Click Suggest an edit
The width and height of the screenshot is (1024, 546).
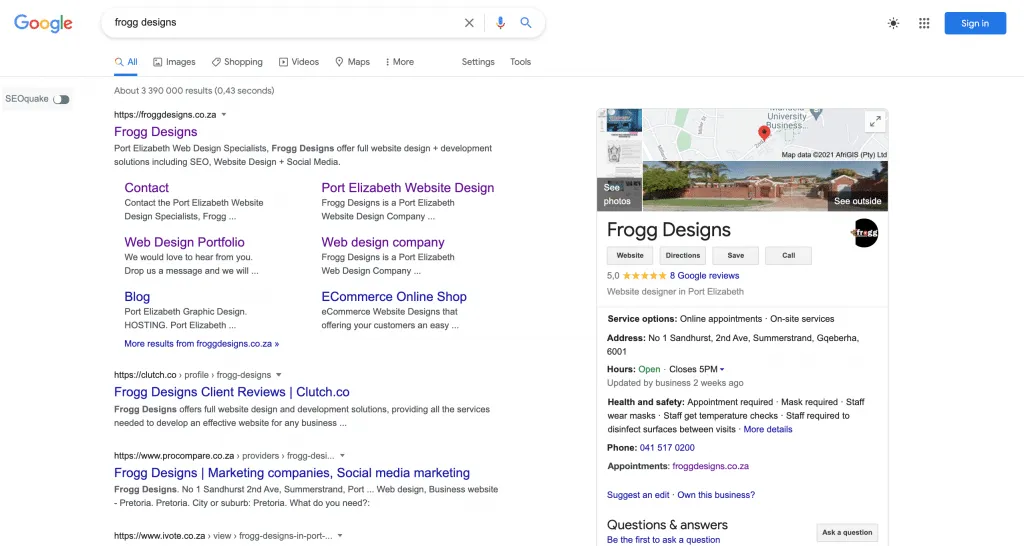pos(638,494)
